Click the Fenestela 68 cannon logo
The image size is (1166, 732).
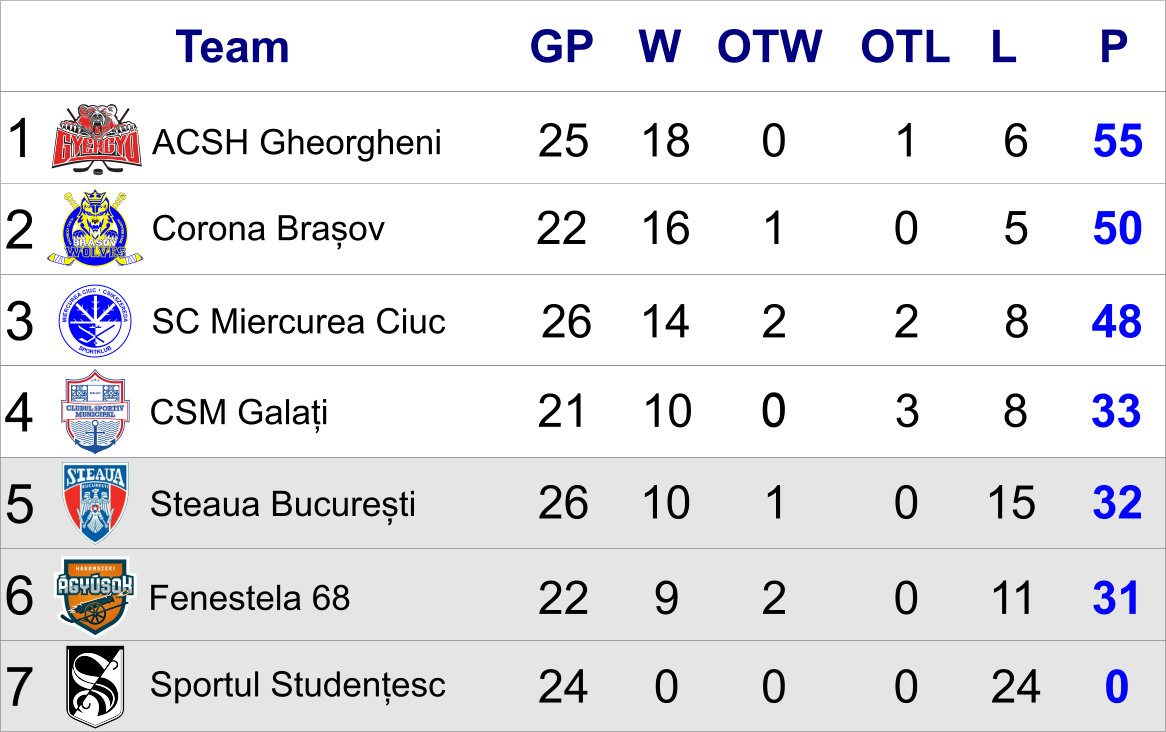tap(96, 596)
